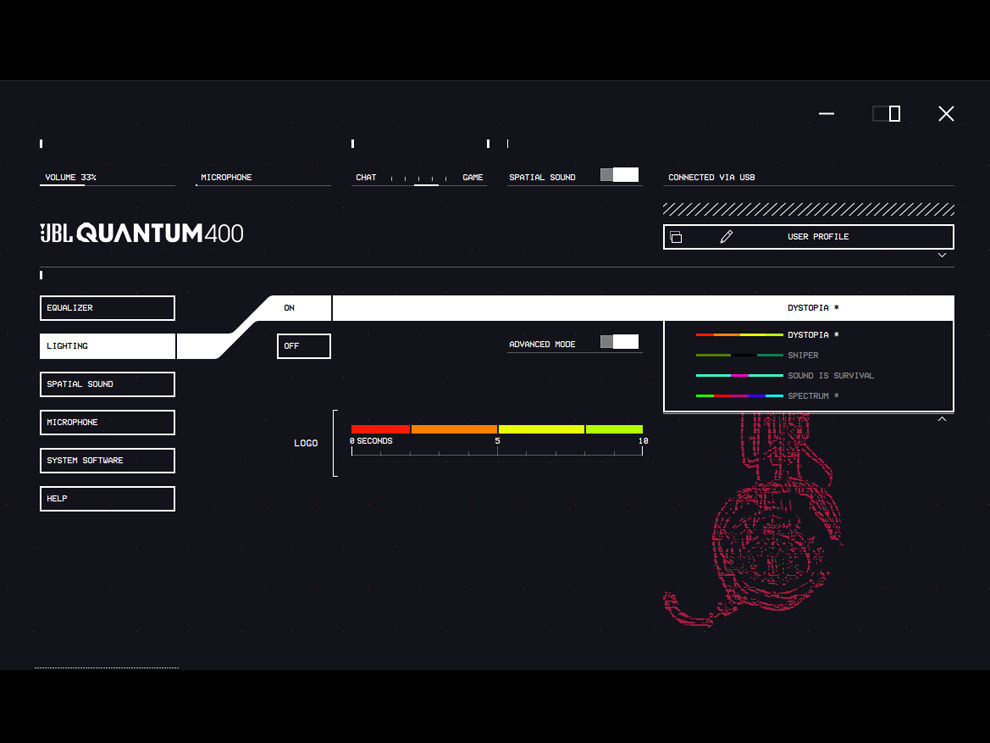The width and height of the screenshot is (990, 743).
Task: Click the lime green segment of logo timeline
Action: (614, 429)
